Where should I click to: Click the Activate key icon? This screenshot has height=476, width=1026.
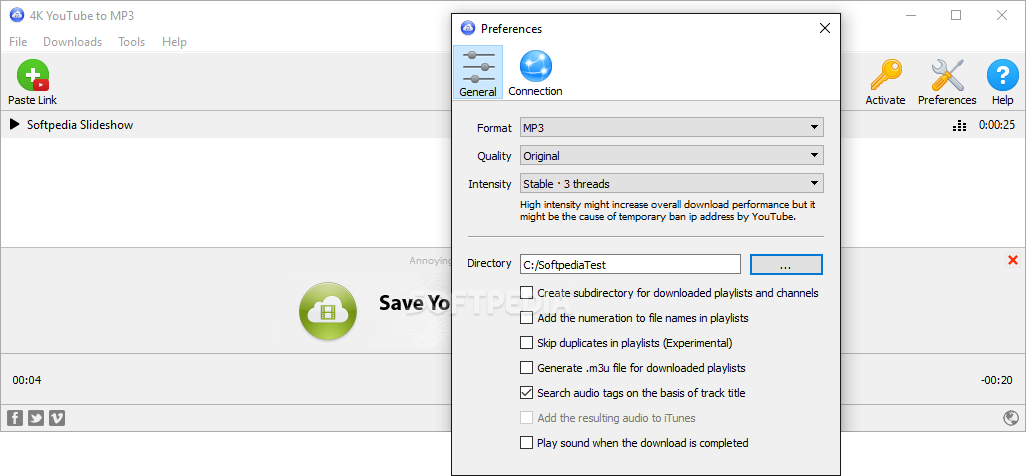[885, 75]
